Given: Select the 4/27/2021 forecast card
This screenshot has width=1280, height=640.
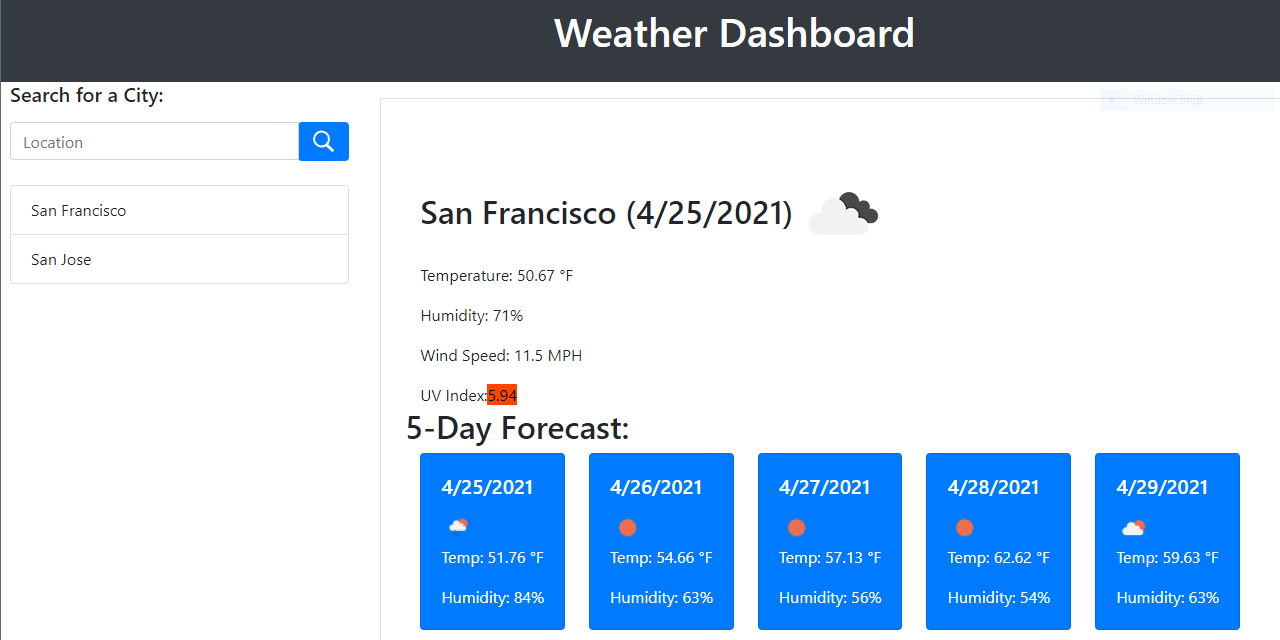Looking at the screenshot, I should point(829,541).
